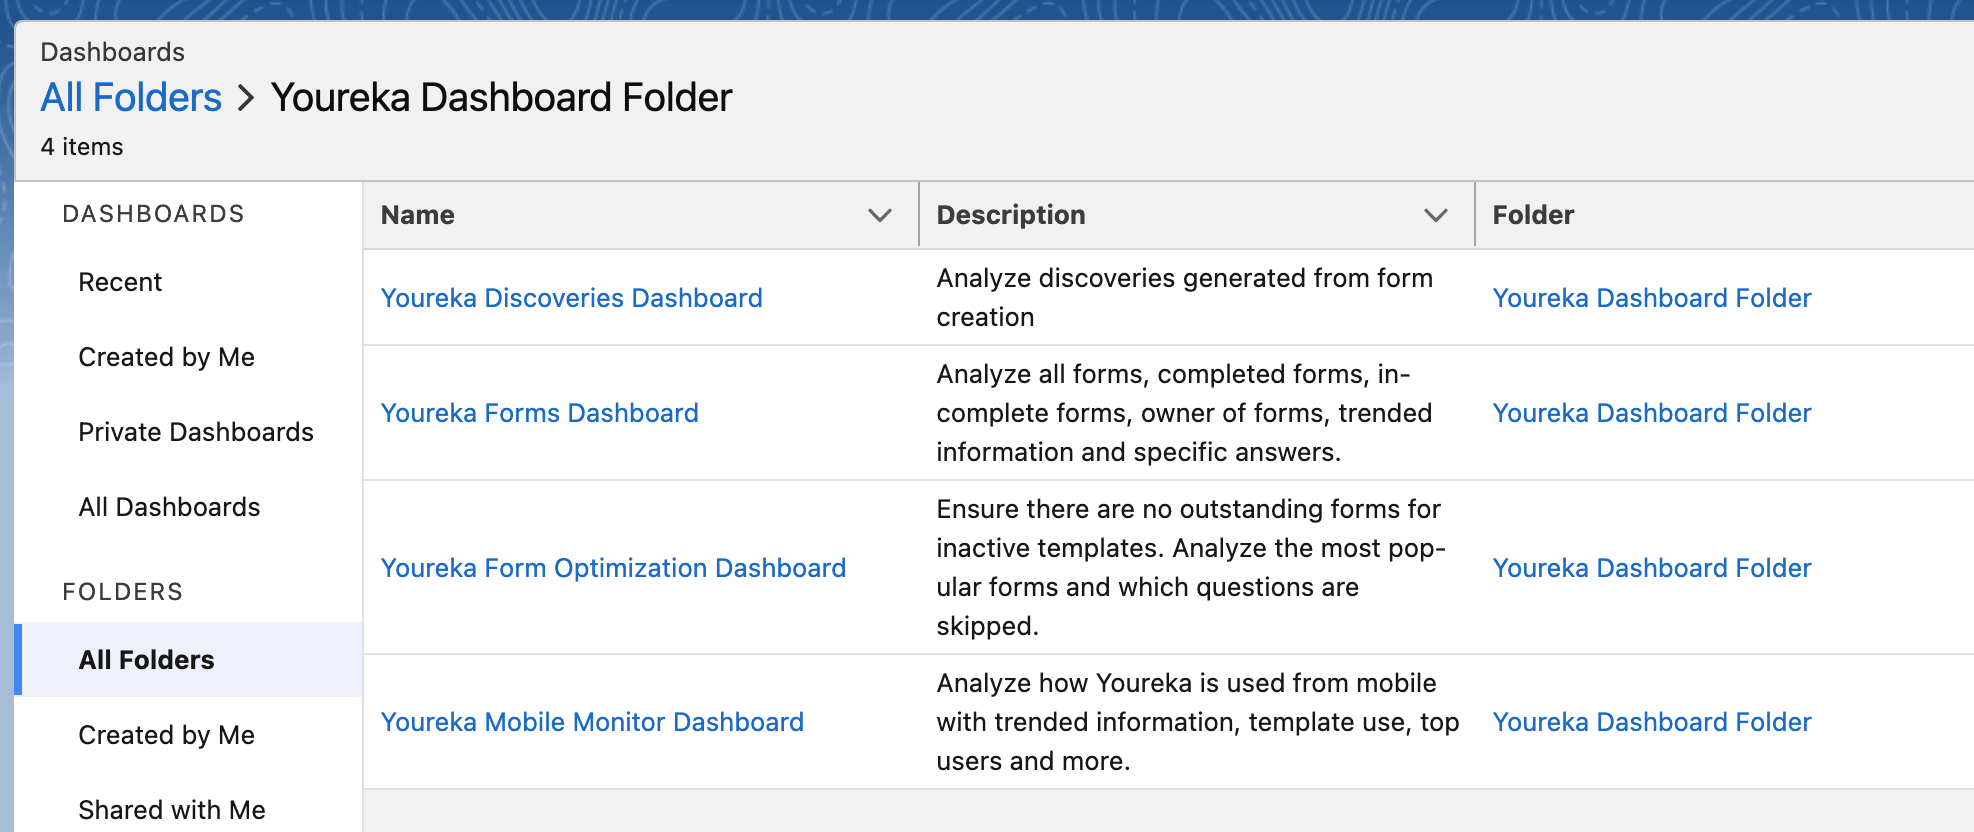Image resolution: width=1974 pixels, height=832 pixels.
Task: Open folder link in Form Optimization row
Action: pos(1652,568)
